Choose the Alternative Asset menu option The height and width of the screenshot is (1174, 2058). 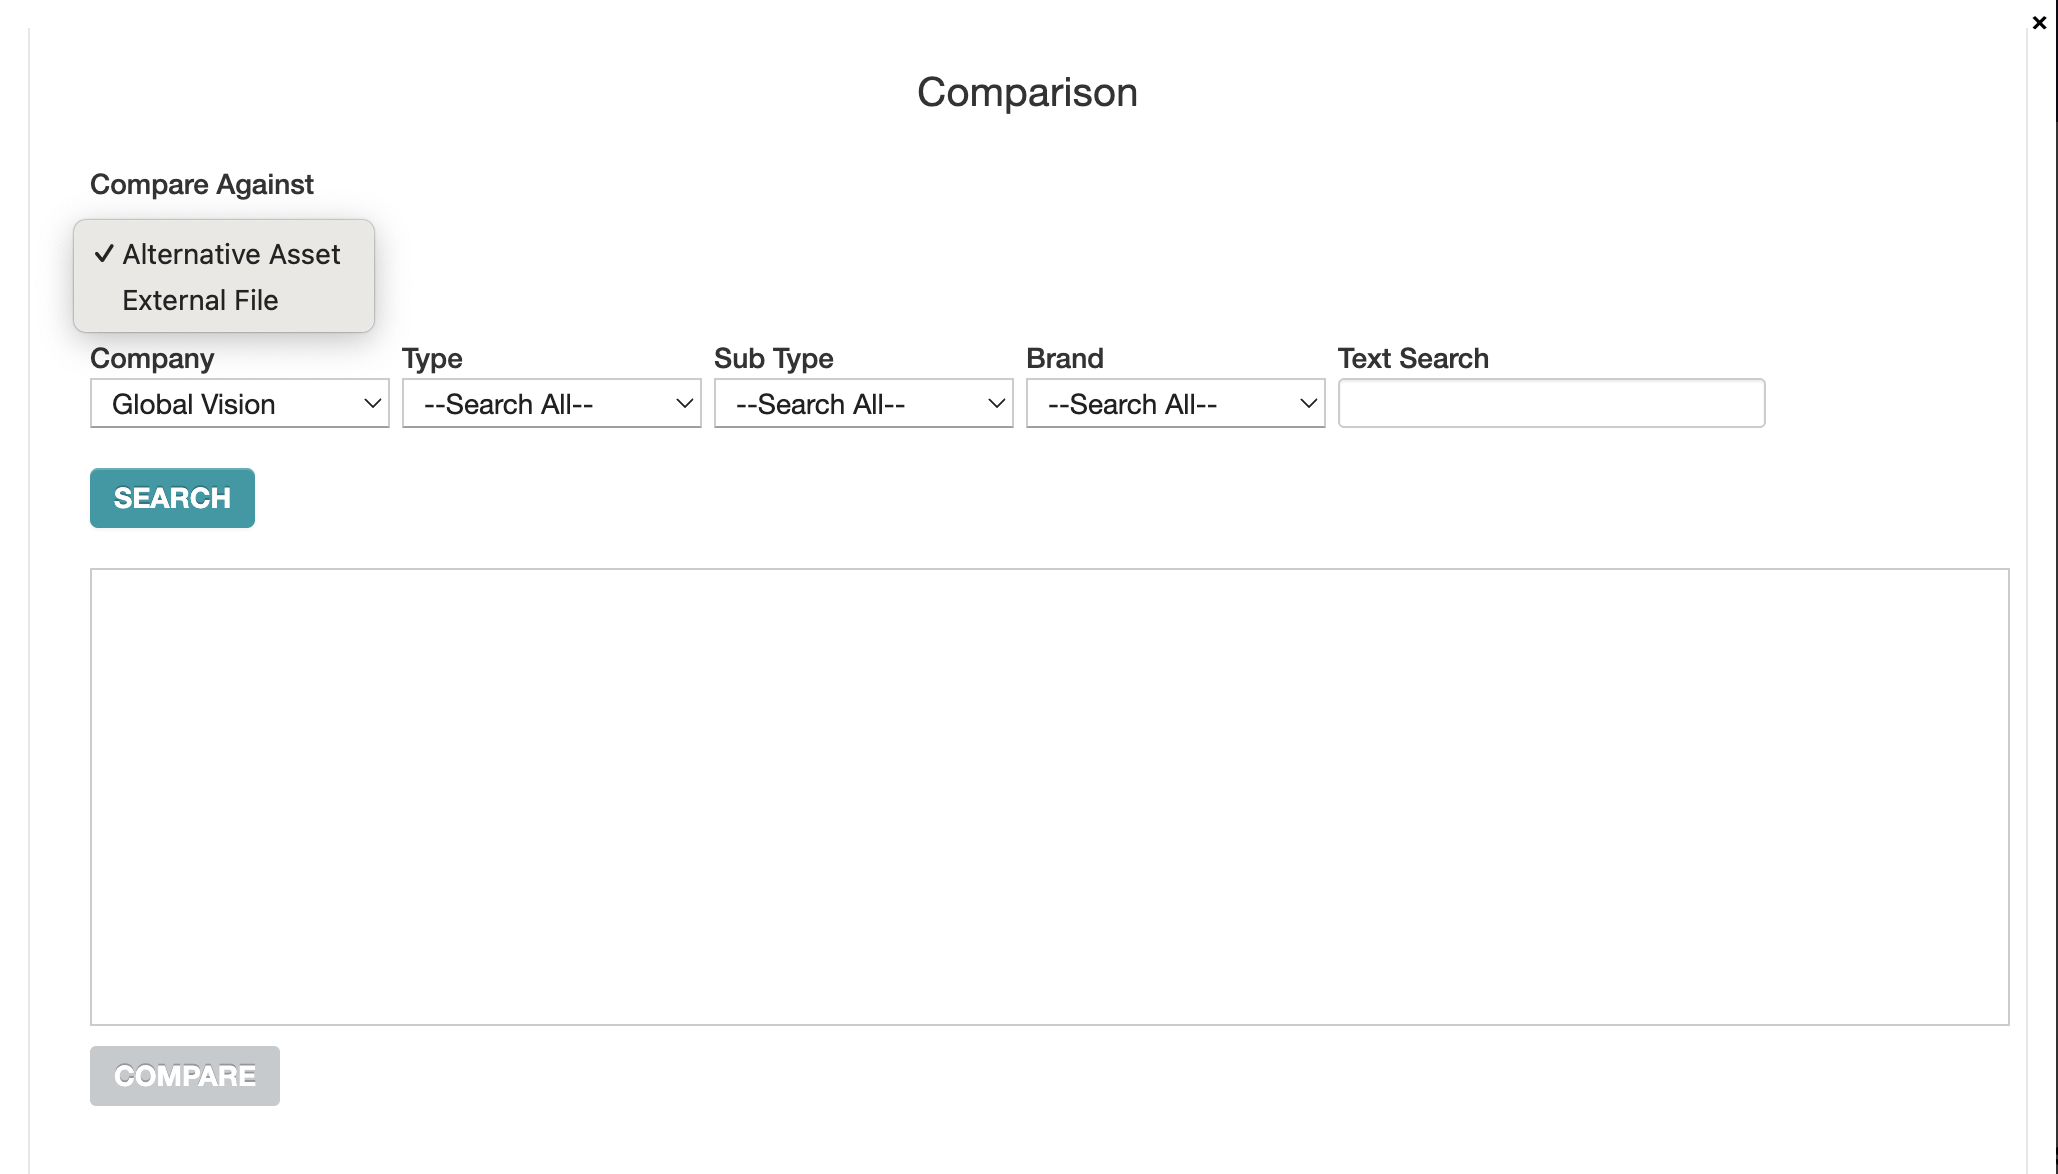(231, 254)
